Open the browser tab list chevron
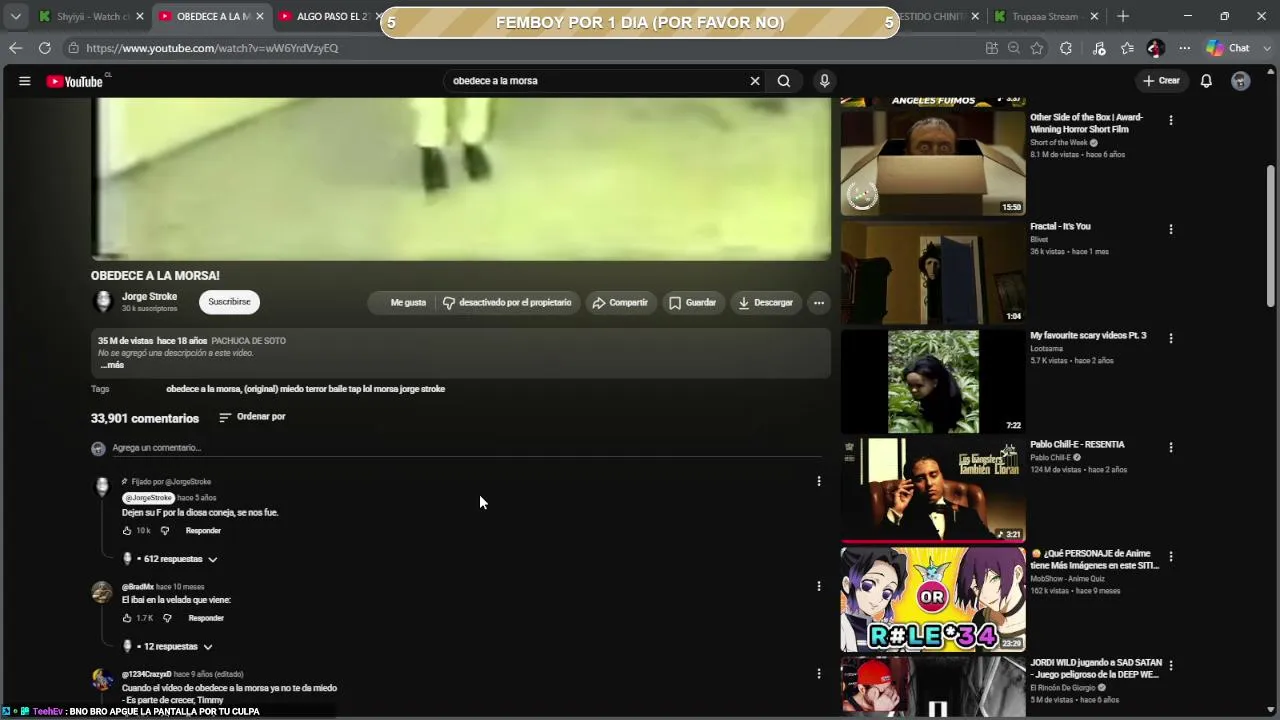Image resolution: width=1280 pixels, height=720 pixels. coord(15,16)
